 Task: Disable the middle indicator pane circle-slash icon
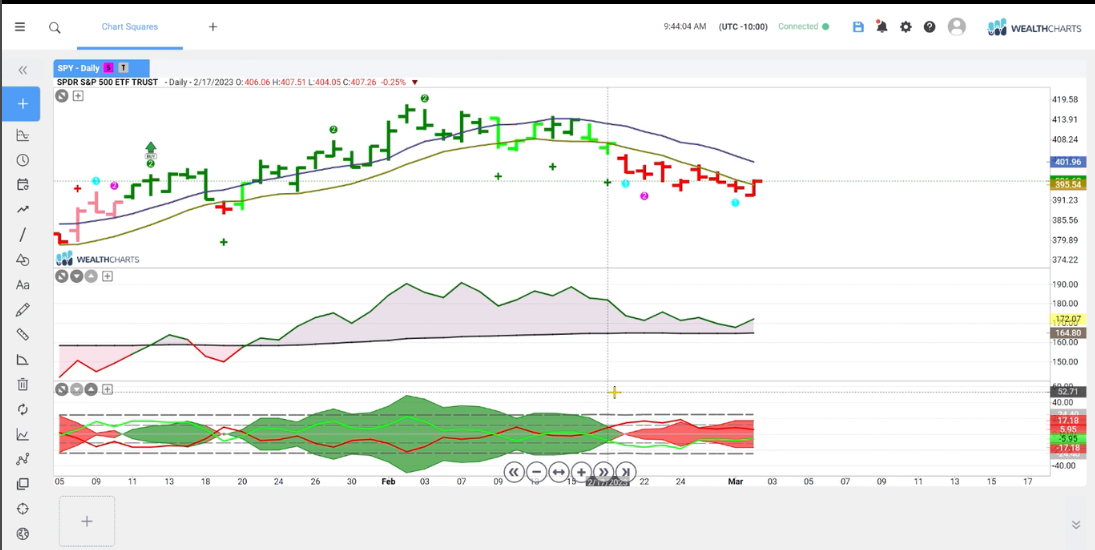click(62, 276)
